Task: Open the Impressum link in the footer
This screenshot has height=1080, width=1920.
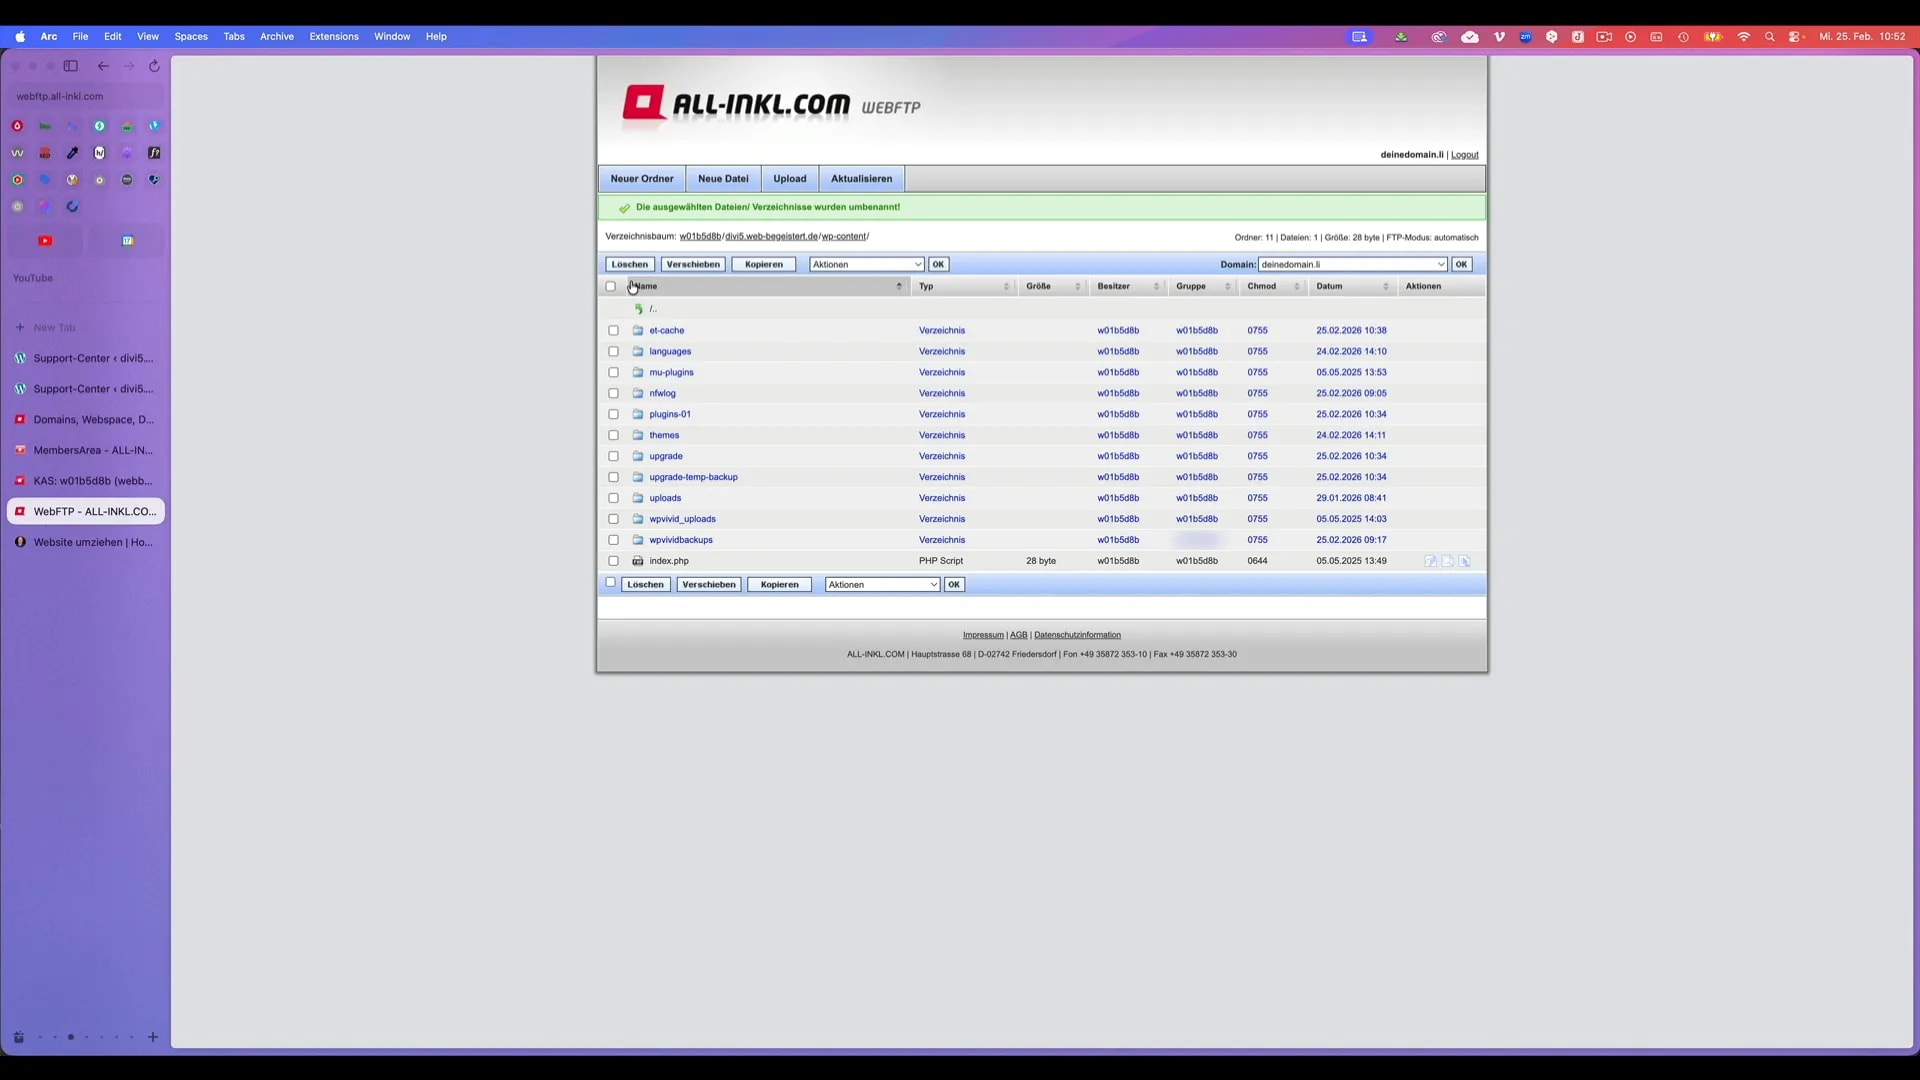Action: click(x=983, y=634)
